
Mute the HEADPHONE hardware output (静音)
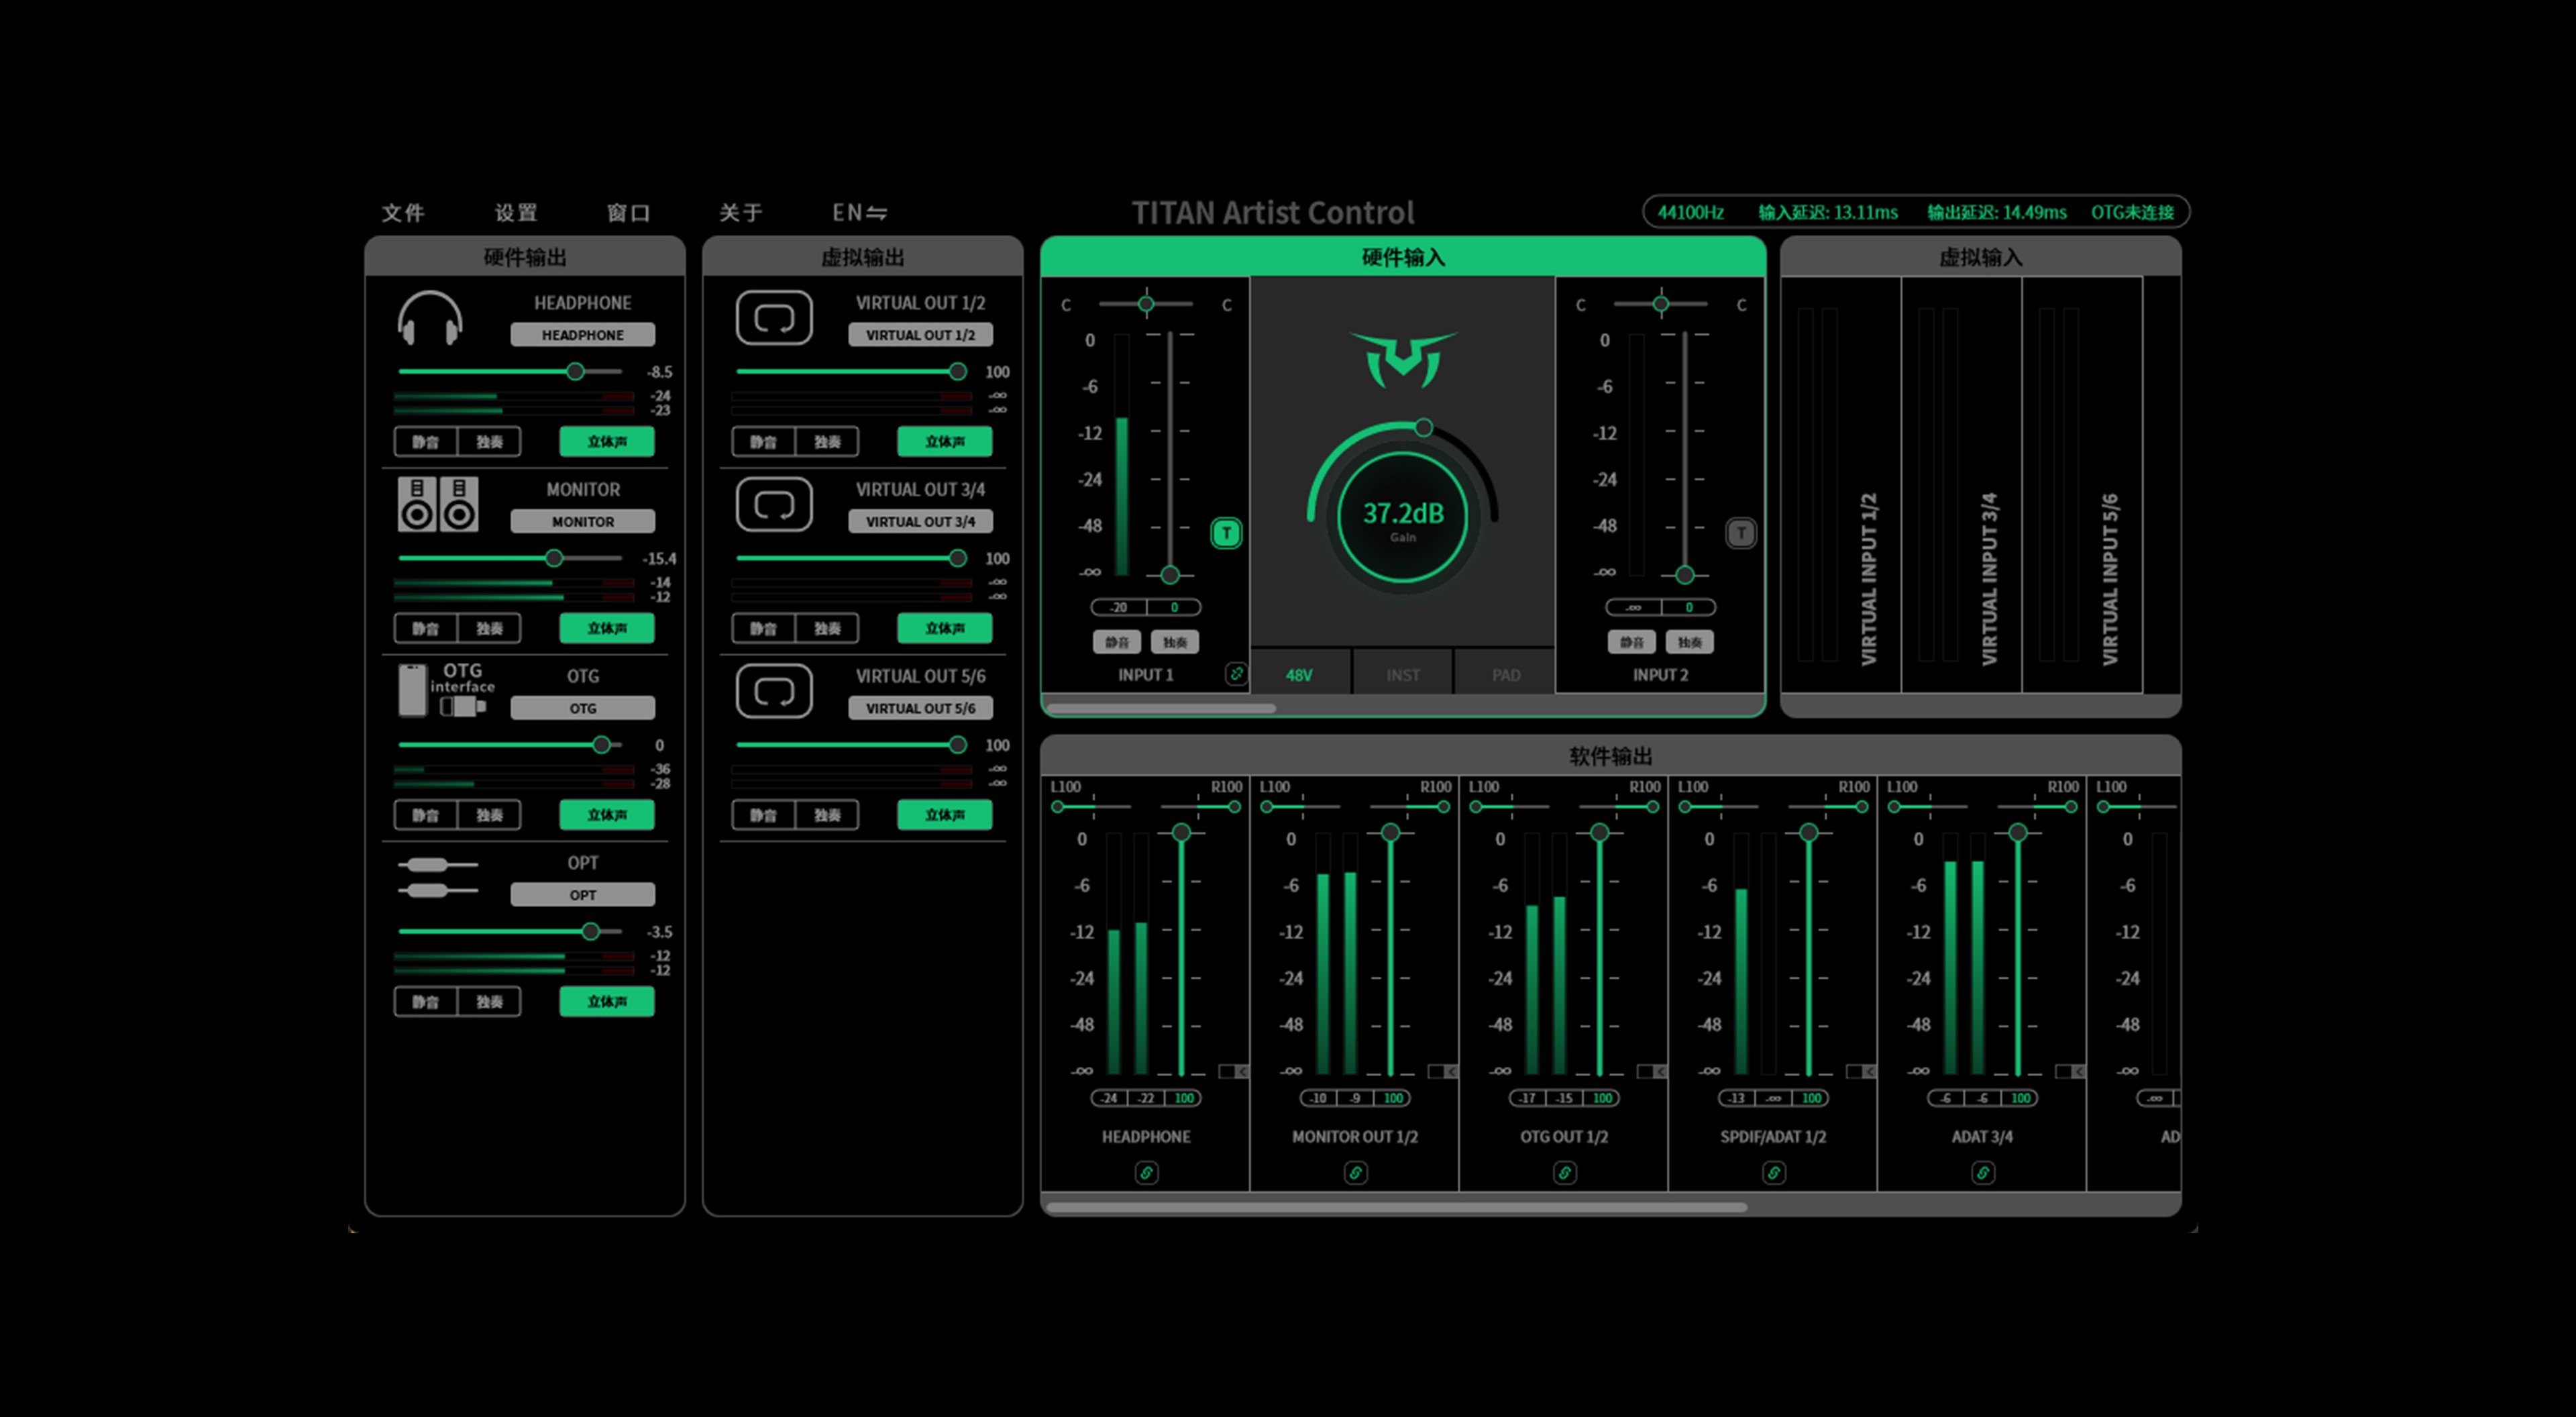point(426,441)
